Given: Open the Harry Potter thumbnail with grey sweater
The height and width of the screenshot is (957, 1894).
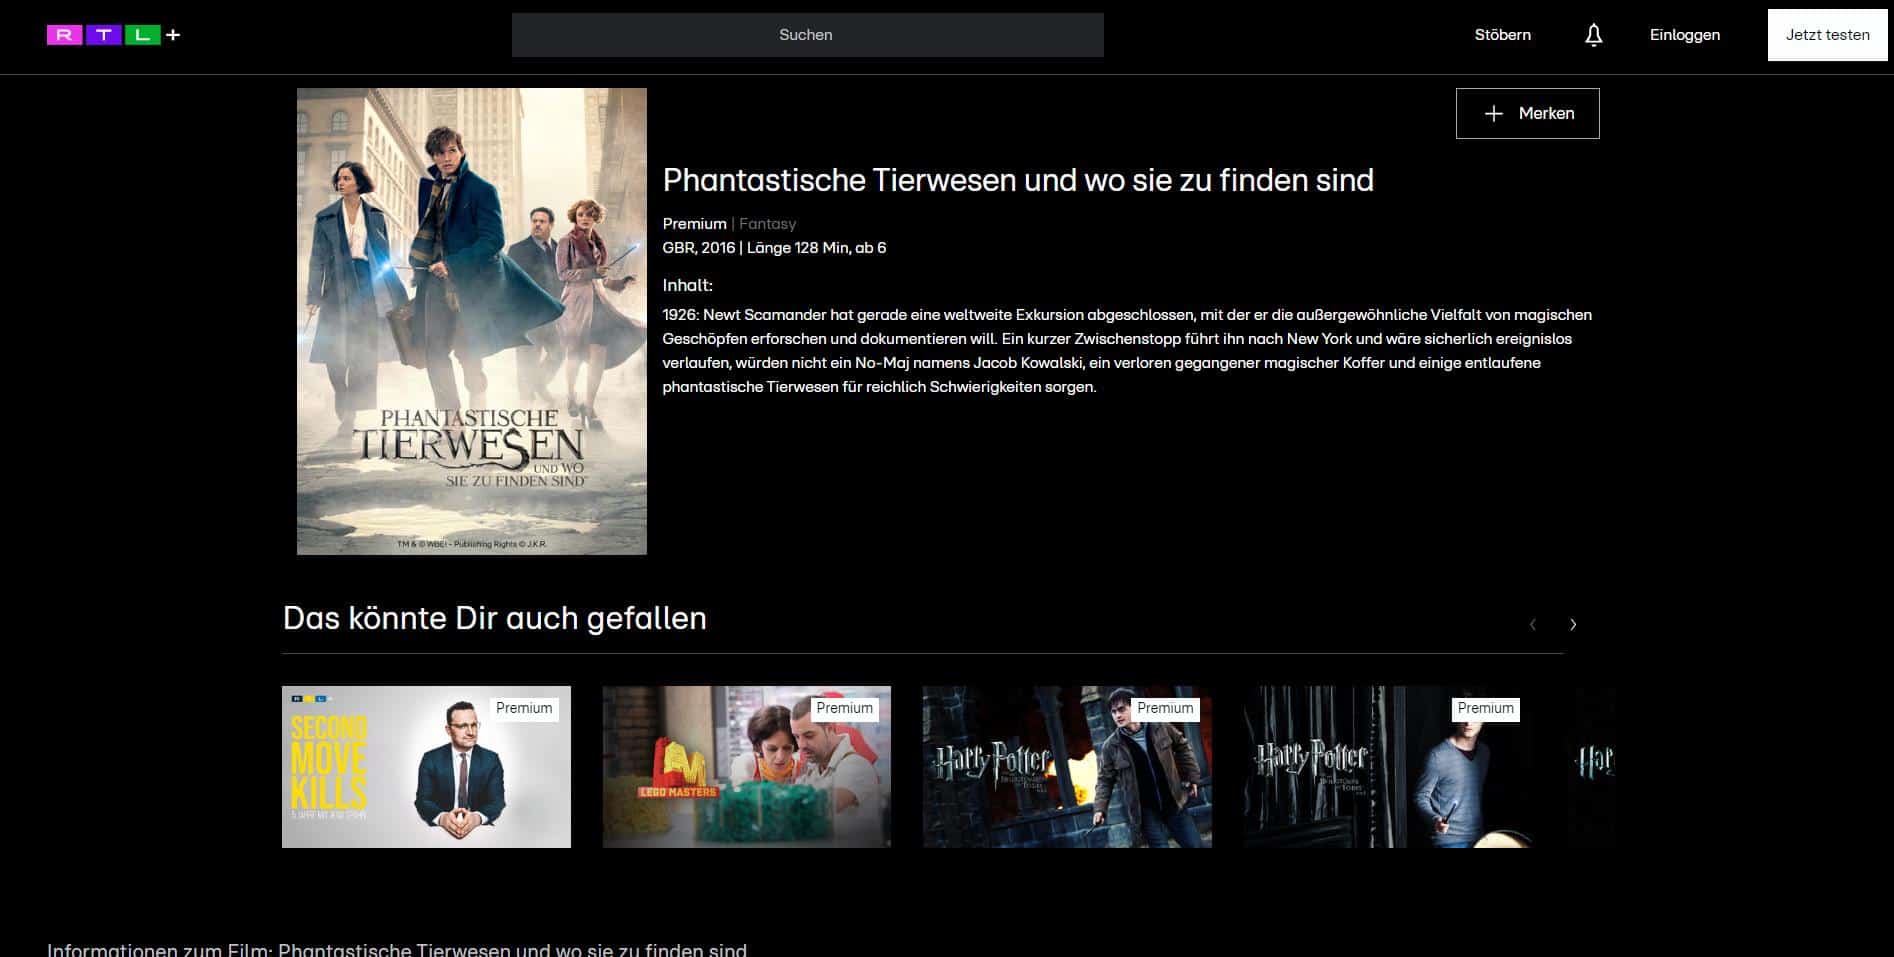Looking at the screenshot, I should 1388,767.
